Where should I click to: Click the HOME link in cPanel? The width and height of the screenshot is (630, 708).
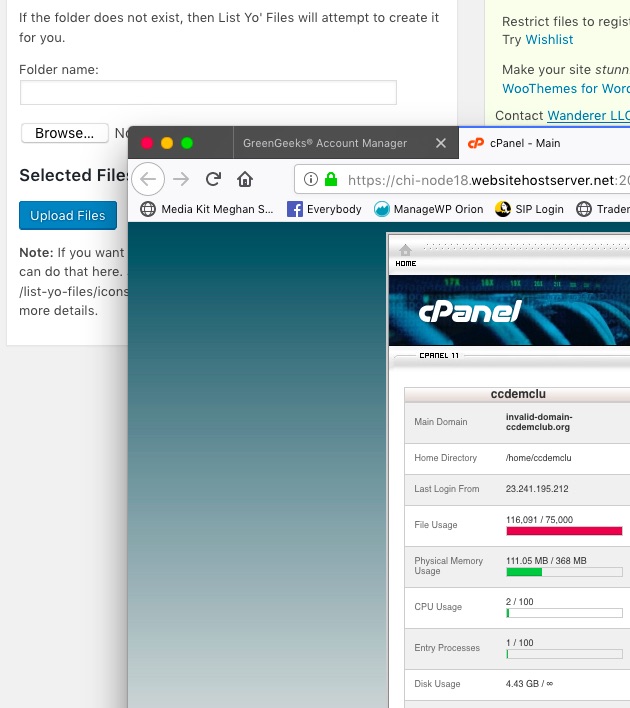pyautogui.click(x=406, y=264)
